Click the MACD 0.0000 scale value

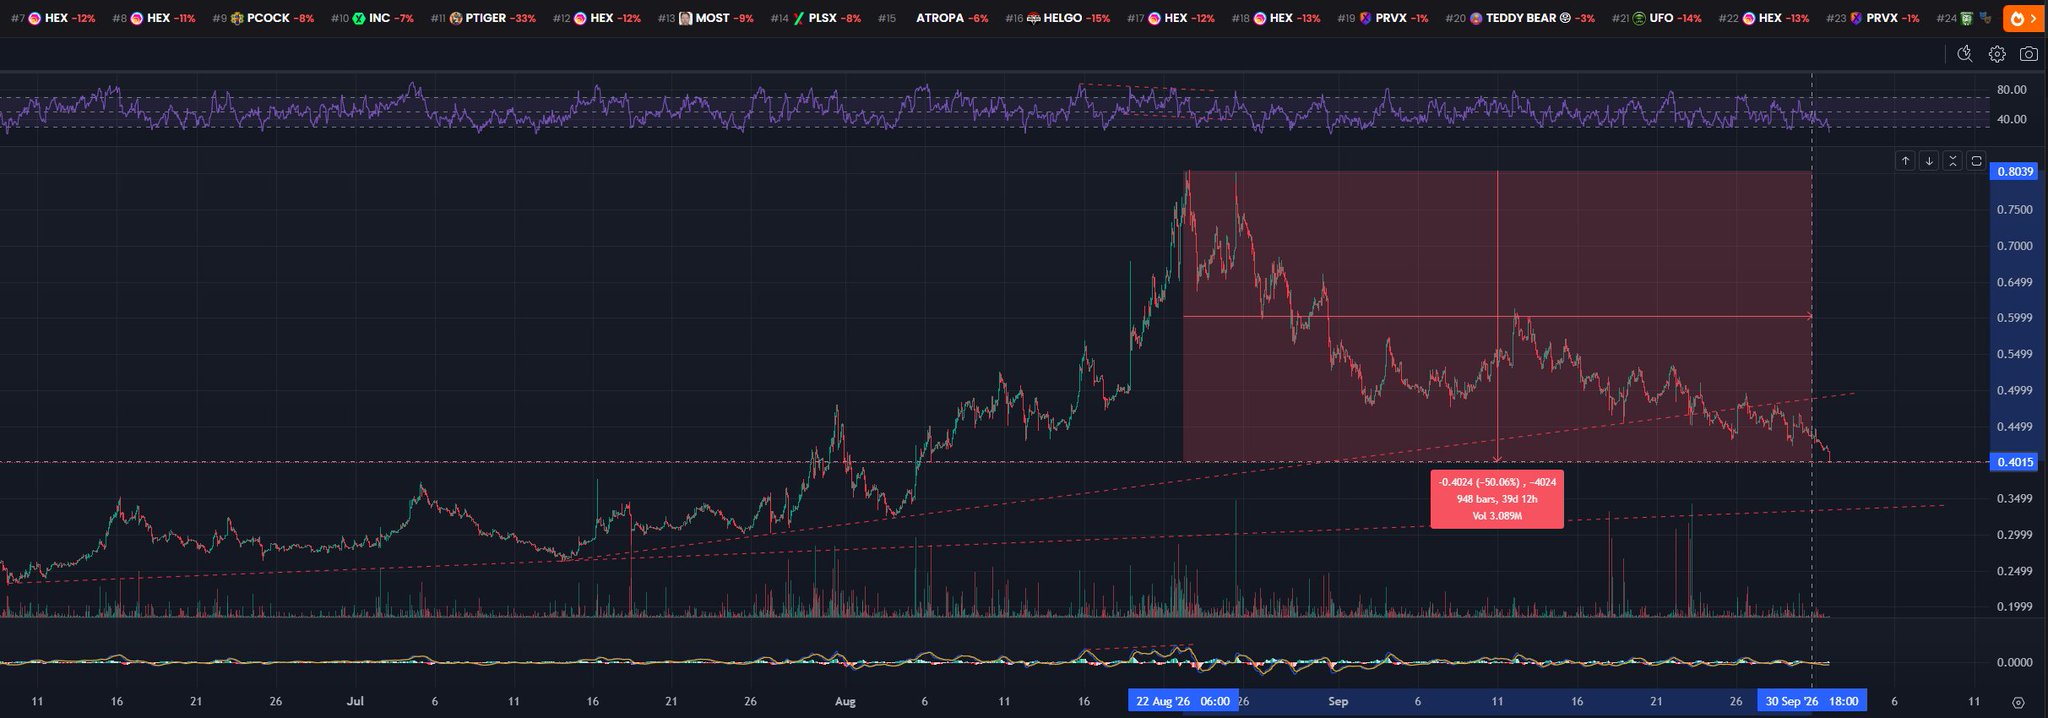point(2015,663)
